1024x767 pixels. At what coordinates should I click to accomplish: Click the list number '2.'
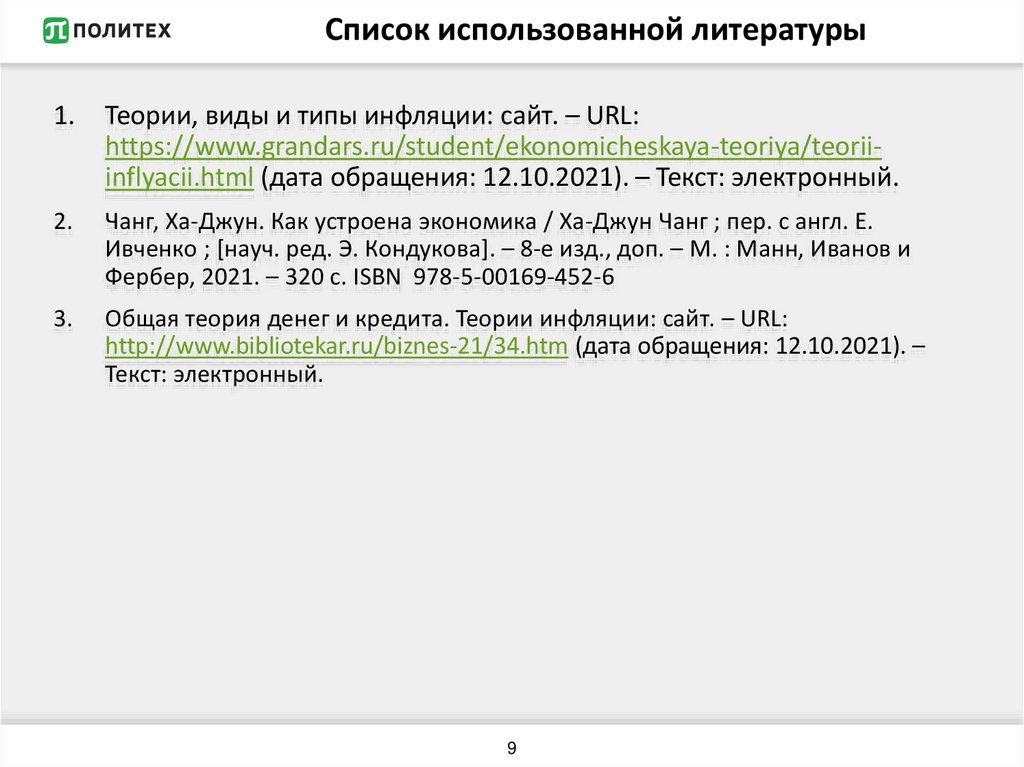point(63,222)
